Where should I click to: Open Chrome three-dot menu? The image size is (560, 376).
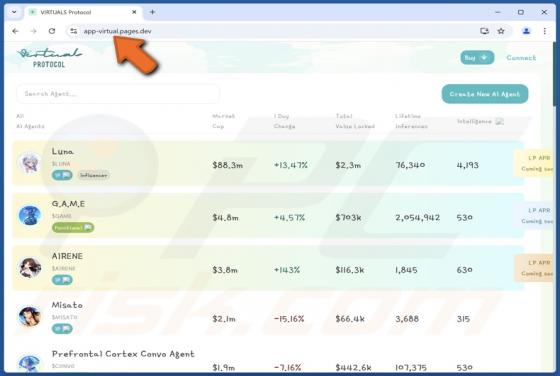point(545,31)
